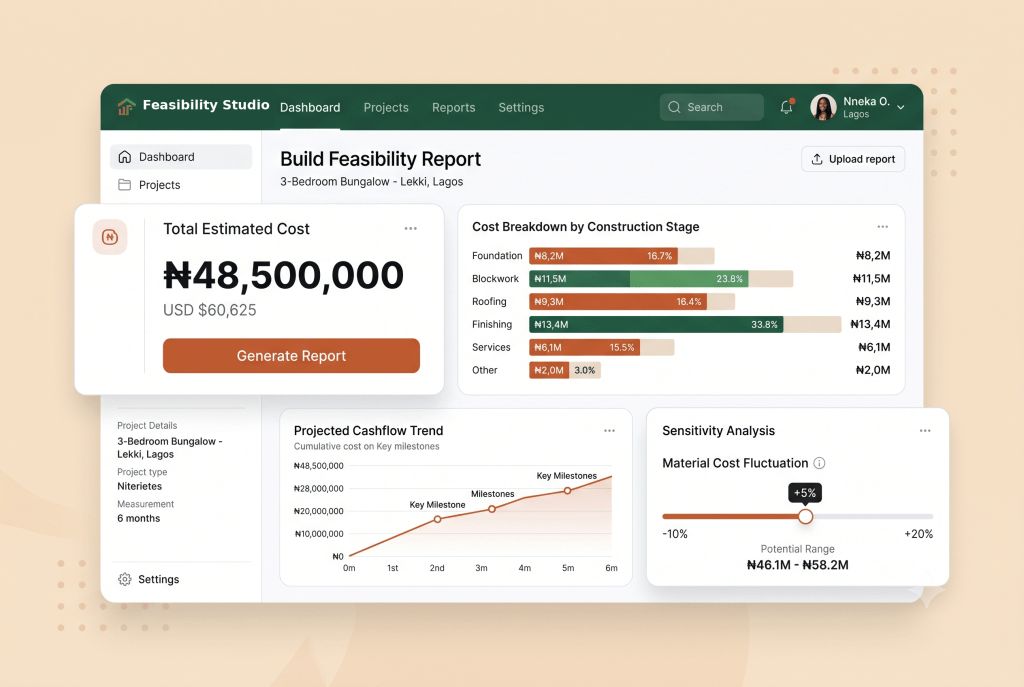Open the Projects tab in top navigation

tap(386, 108)
